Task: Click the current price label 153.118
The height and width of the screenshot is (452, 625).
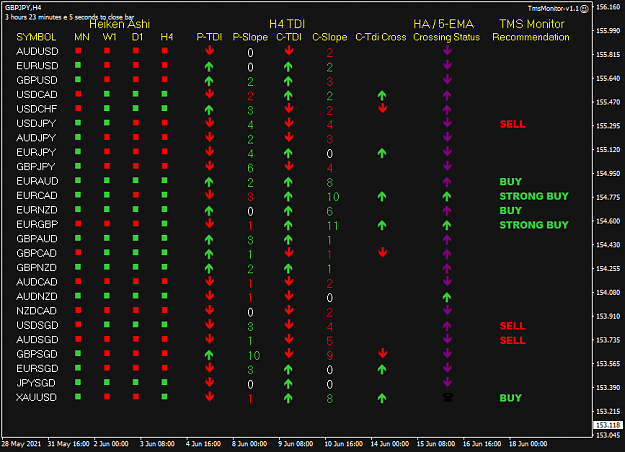Action: (608, 425)
